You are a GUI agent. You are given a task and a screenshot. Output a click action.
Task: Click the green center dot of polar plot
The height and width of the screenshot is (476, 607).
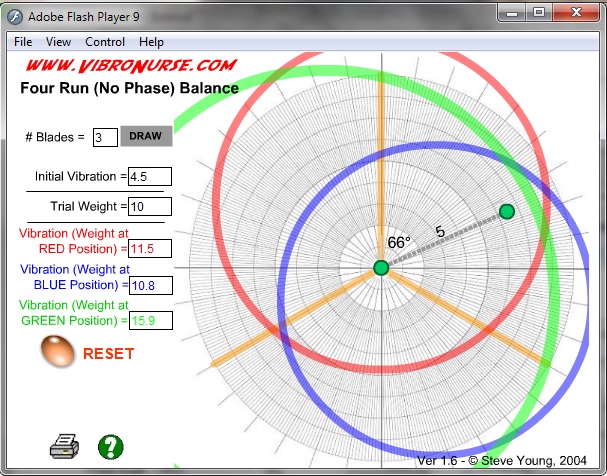click(x=381, y=267)
